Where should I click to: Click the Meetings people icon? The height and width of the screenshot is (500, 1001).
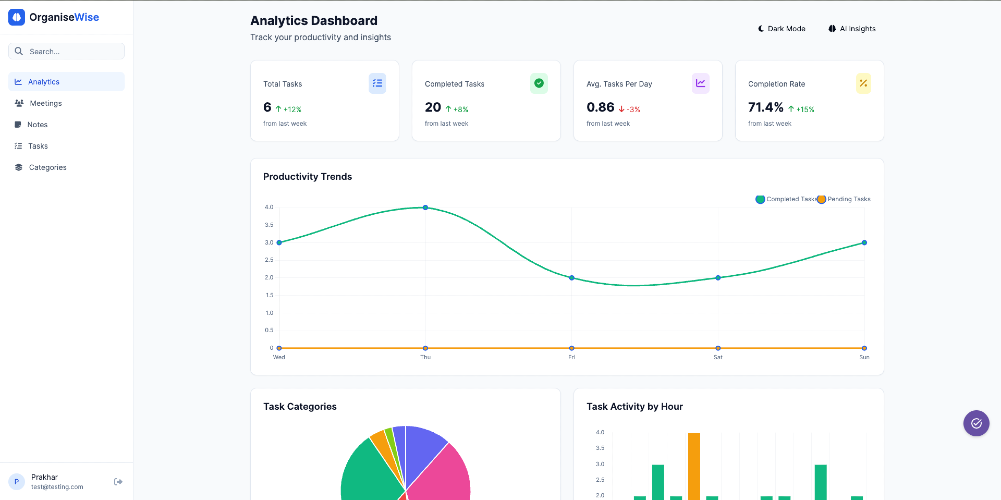[19, 103]
